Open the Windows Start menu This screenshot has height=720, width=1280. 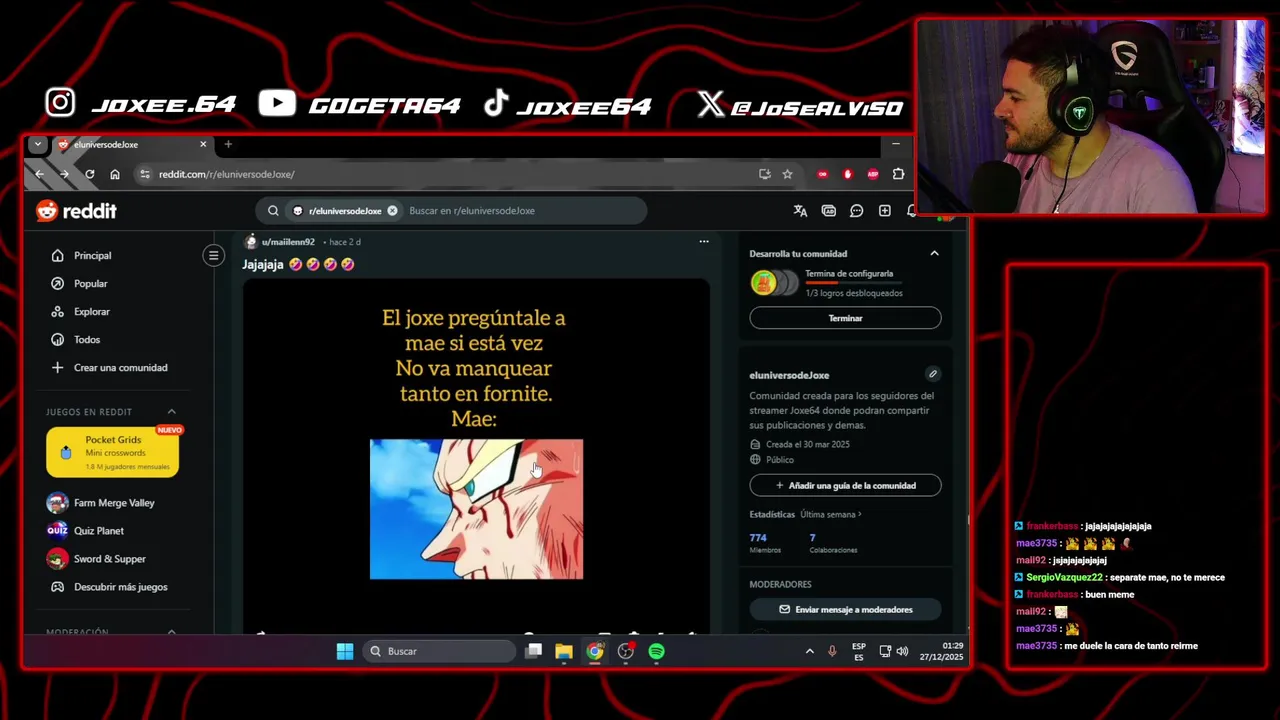(x=344, y=651)
